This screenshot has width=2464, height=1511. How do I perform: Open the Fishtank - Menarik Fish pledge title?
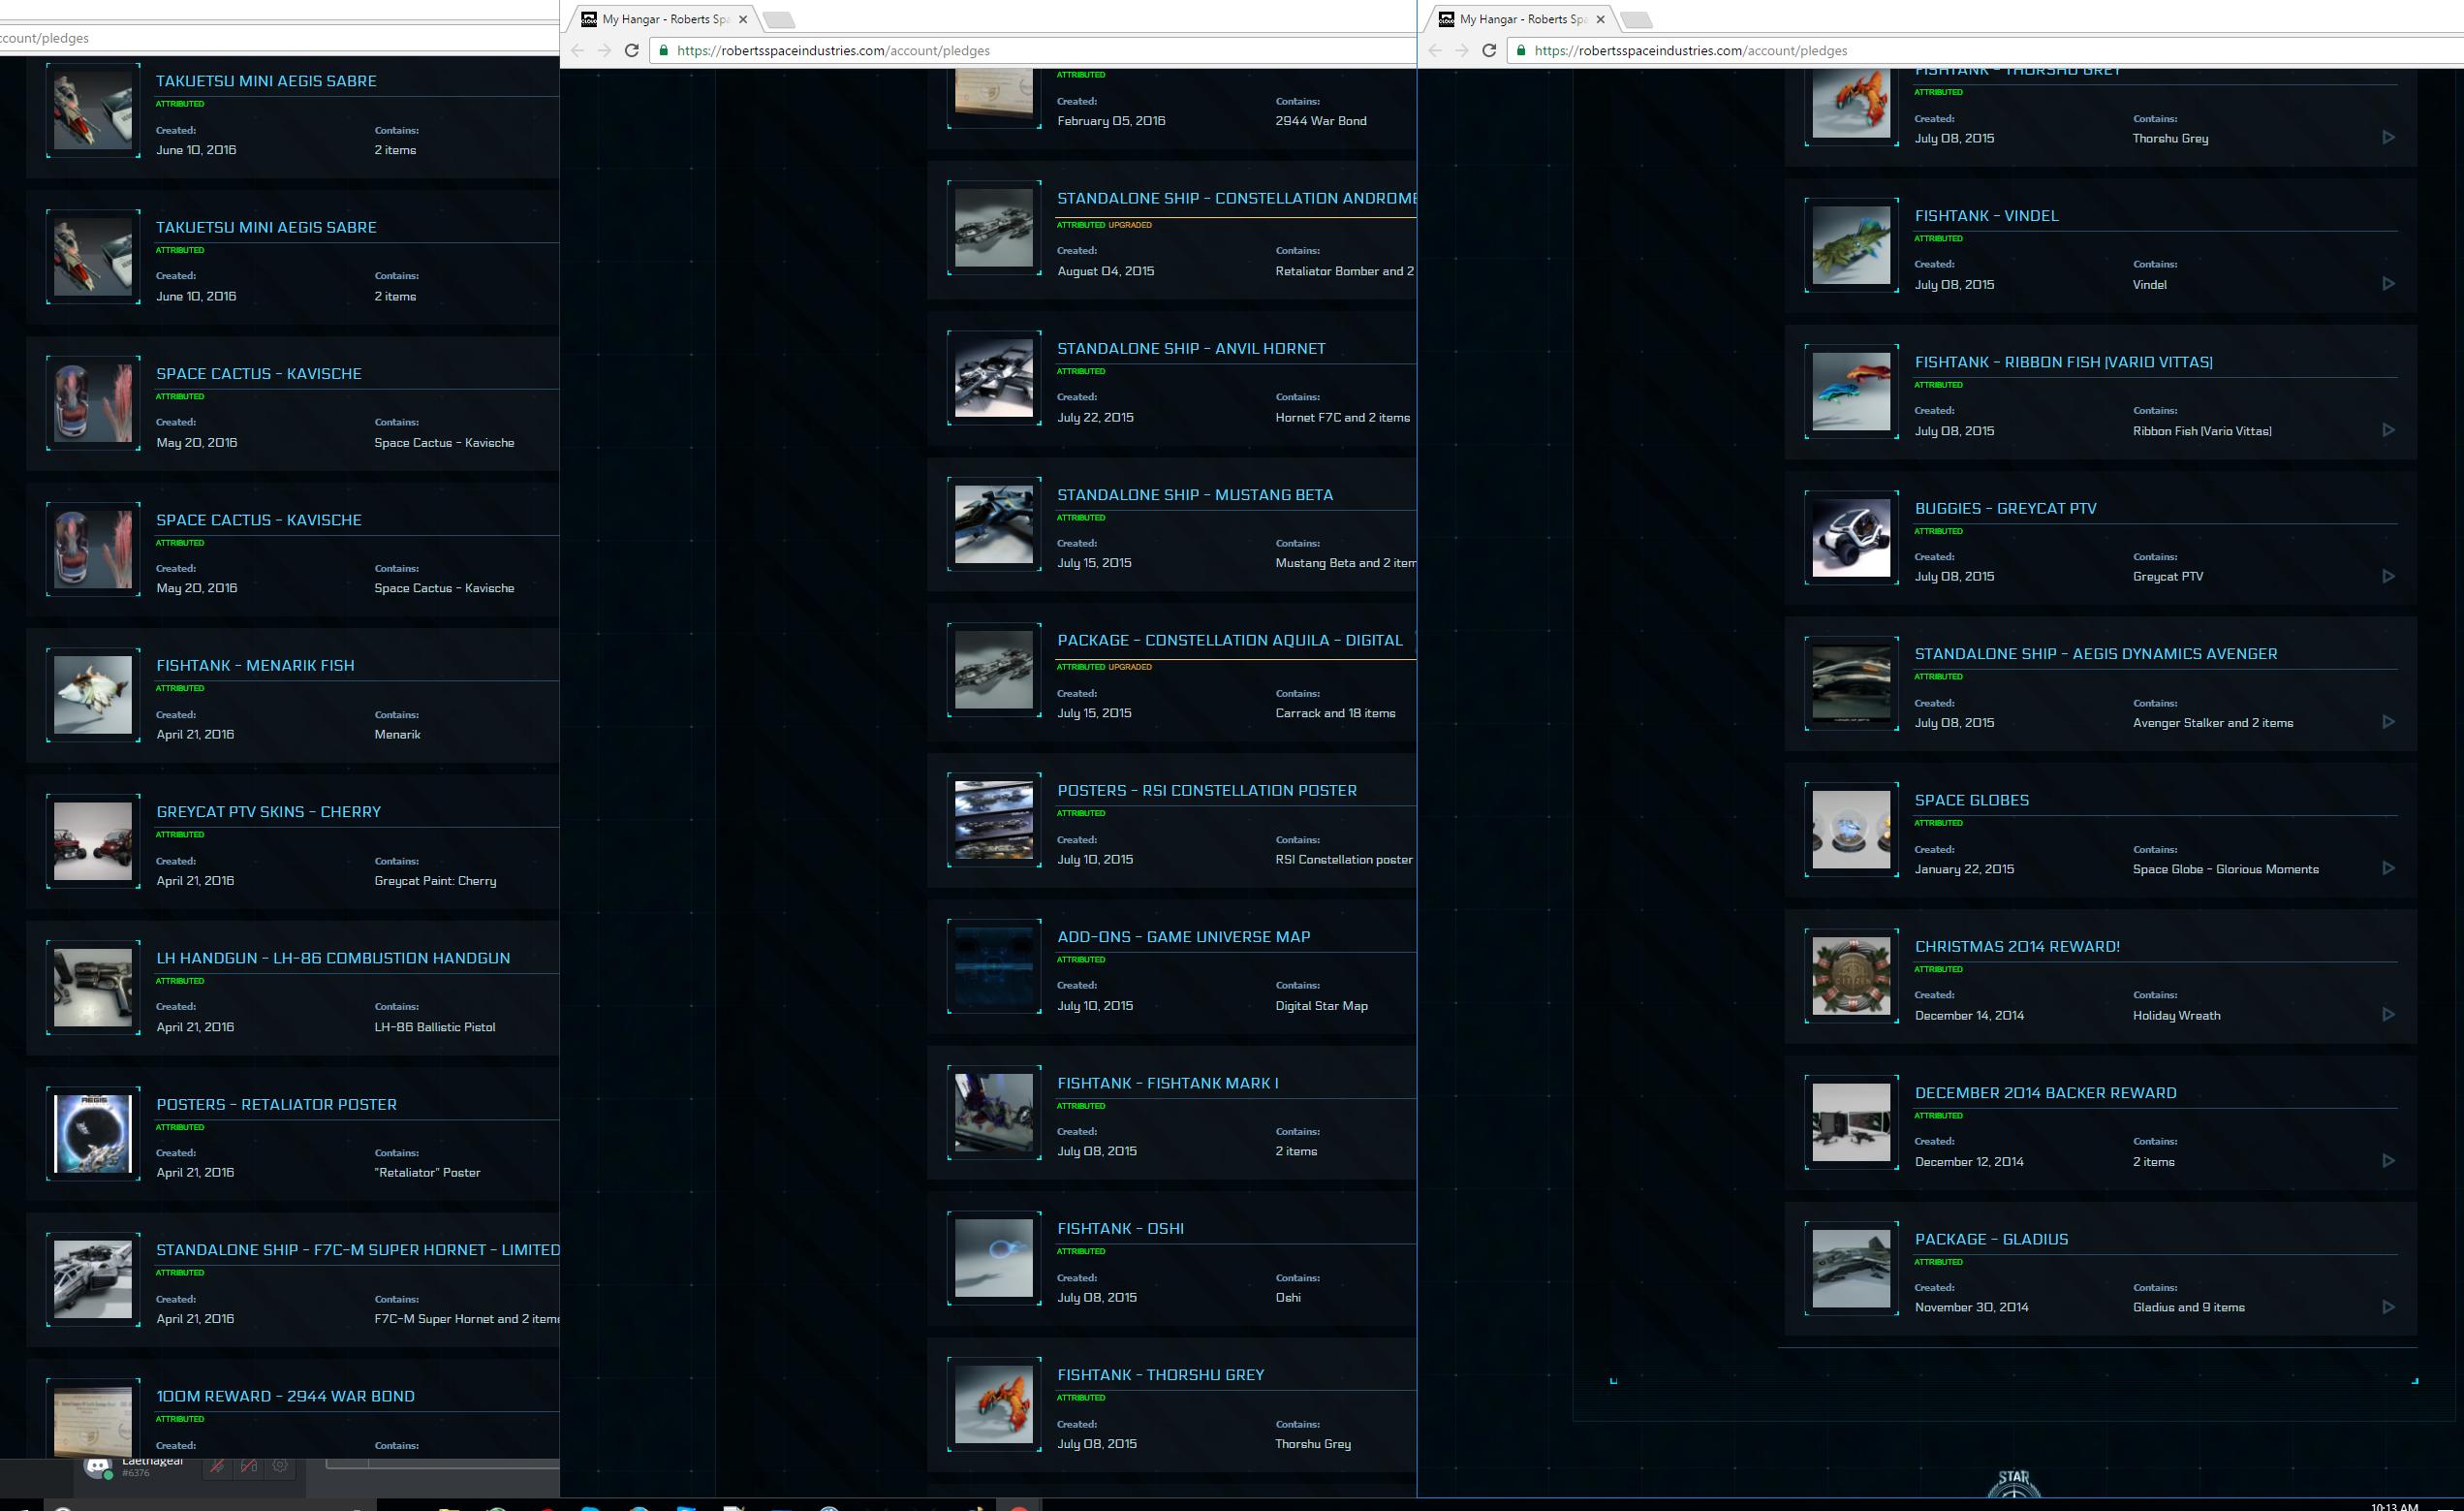[255, 666]
